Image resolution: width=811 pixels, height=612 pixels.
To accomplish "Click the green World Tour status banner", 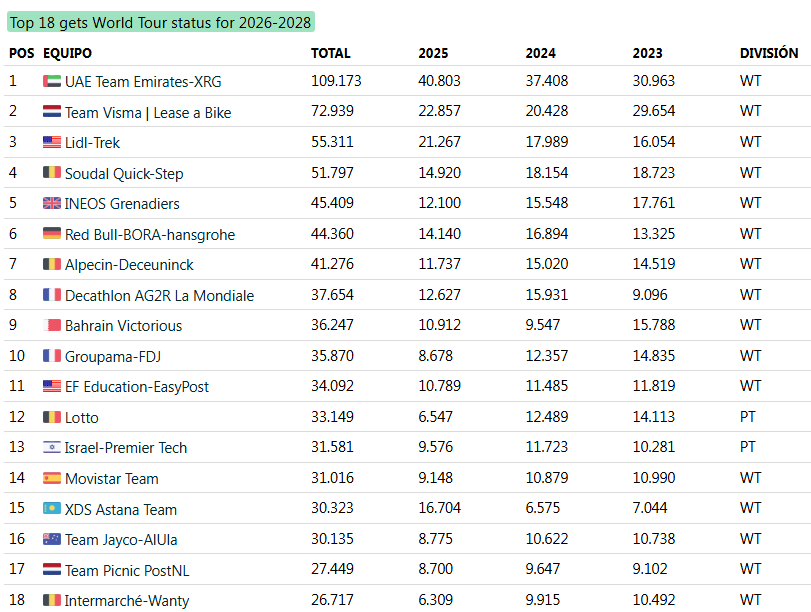I will tap(161, 22).
